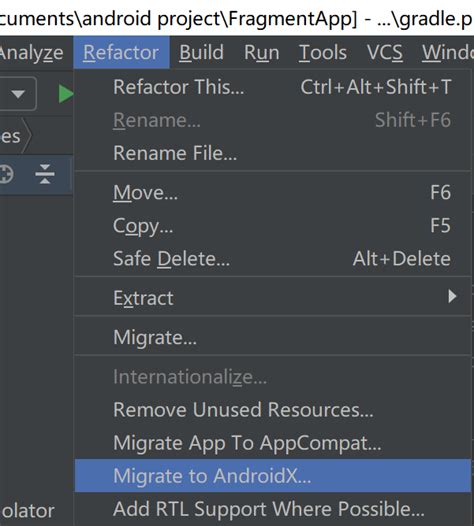The image size is (474, 526).
Task: Open the Analyze menu
Action: tap(32, 53)
